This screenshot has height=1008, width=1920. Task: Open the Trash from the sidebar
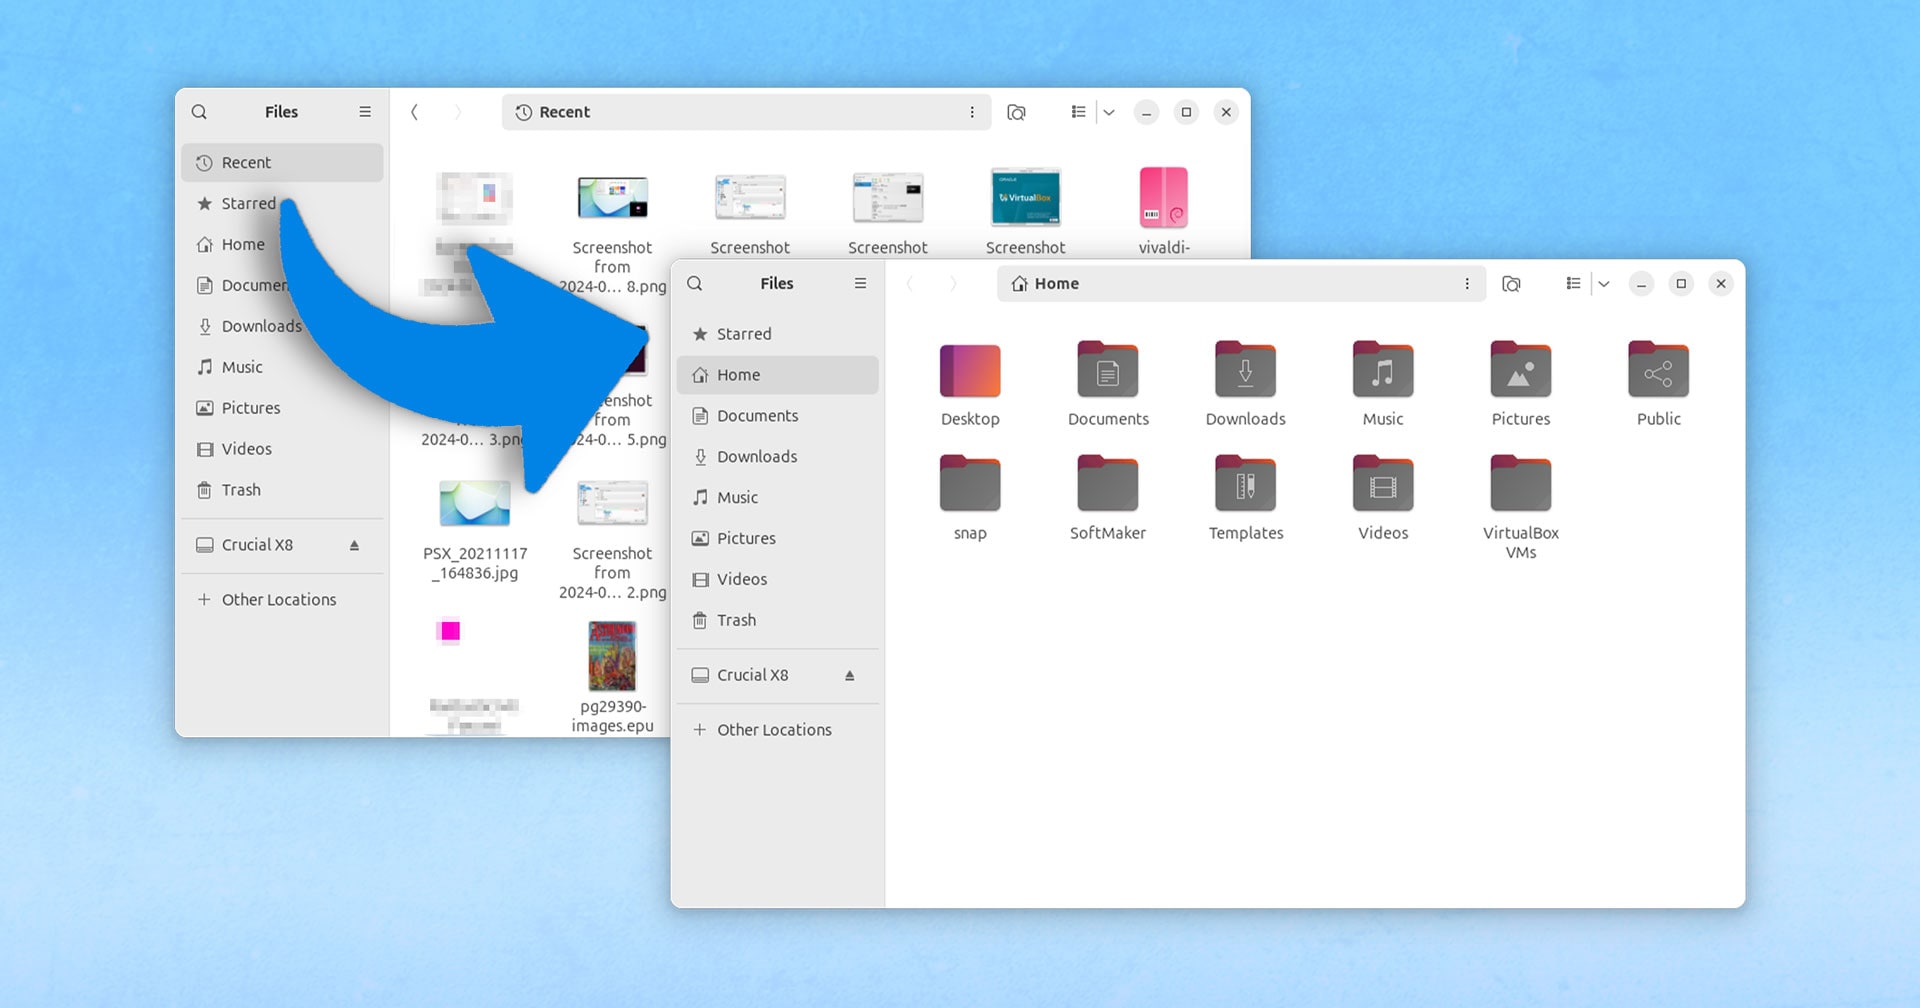point(737,620)
